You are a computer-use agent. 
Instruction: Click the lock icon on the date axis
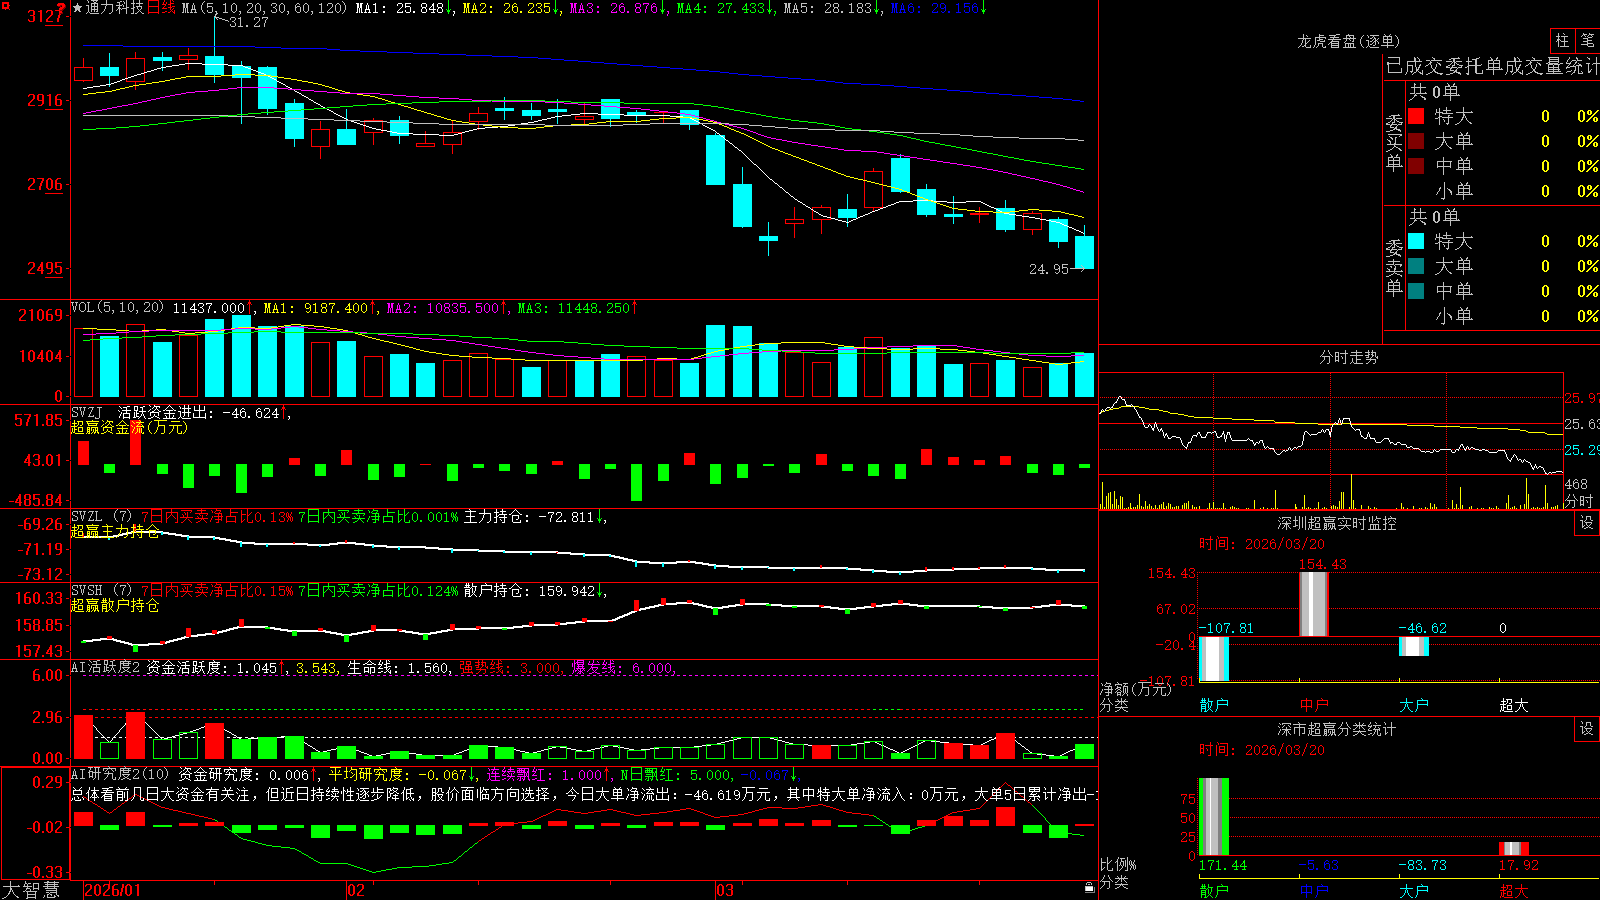click(1089, 888)
